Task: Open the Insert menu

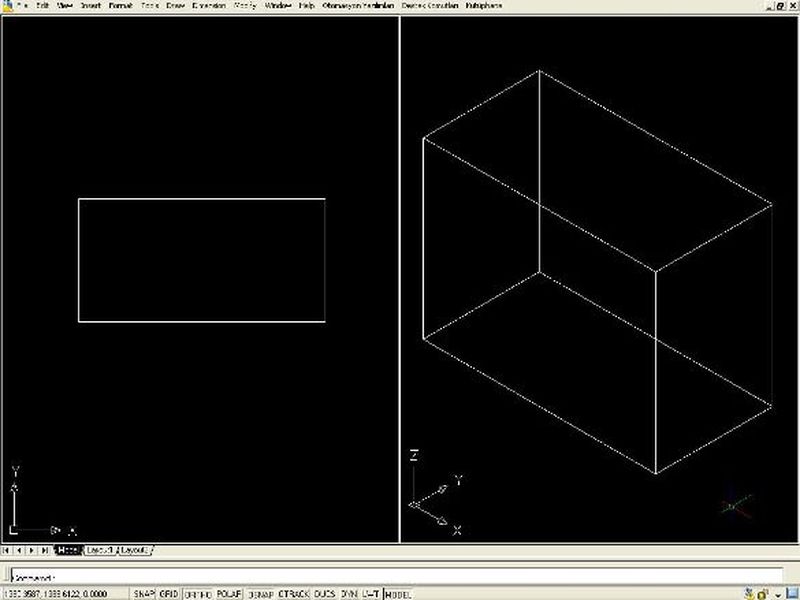Action: pos(91,5)
